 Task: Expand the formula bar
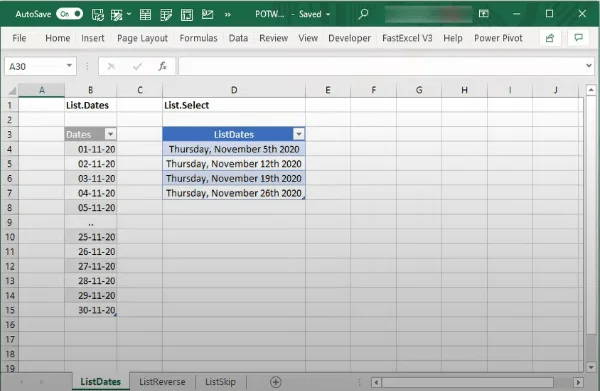pyautogui.click(x=589, y=65)
